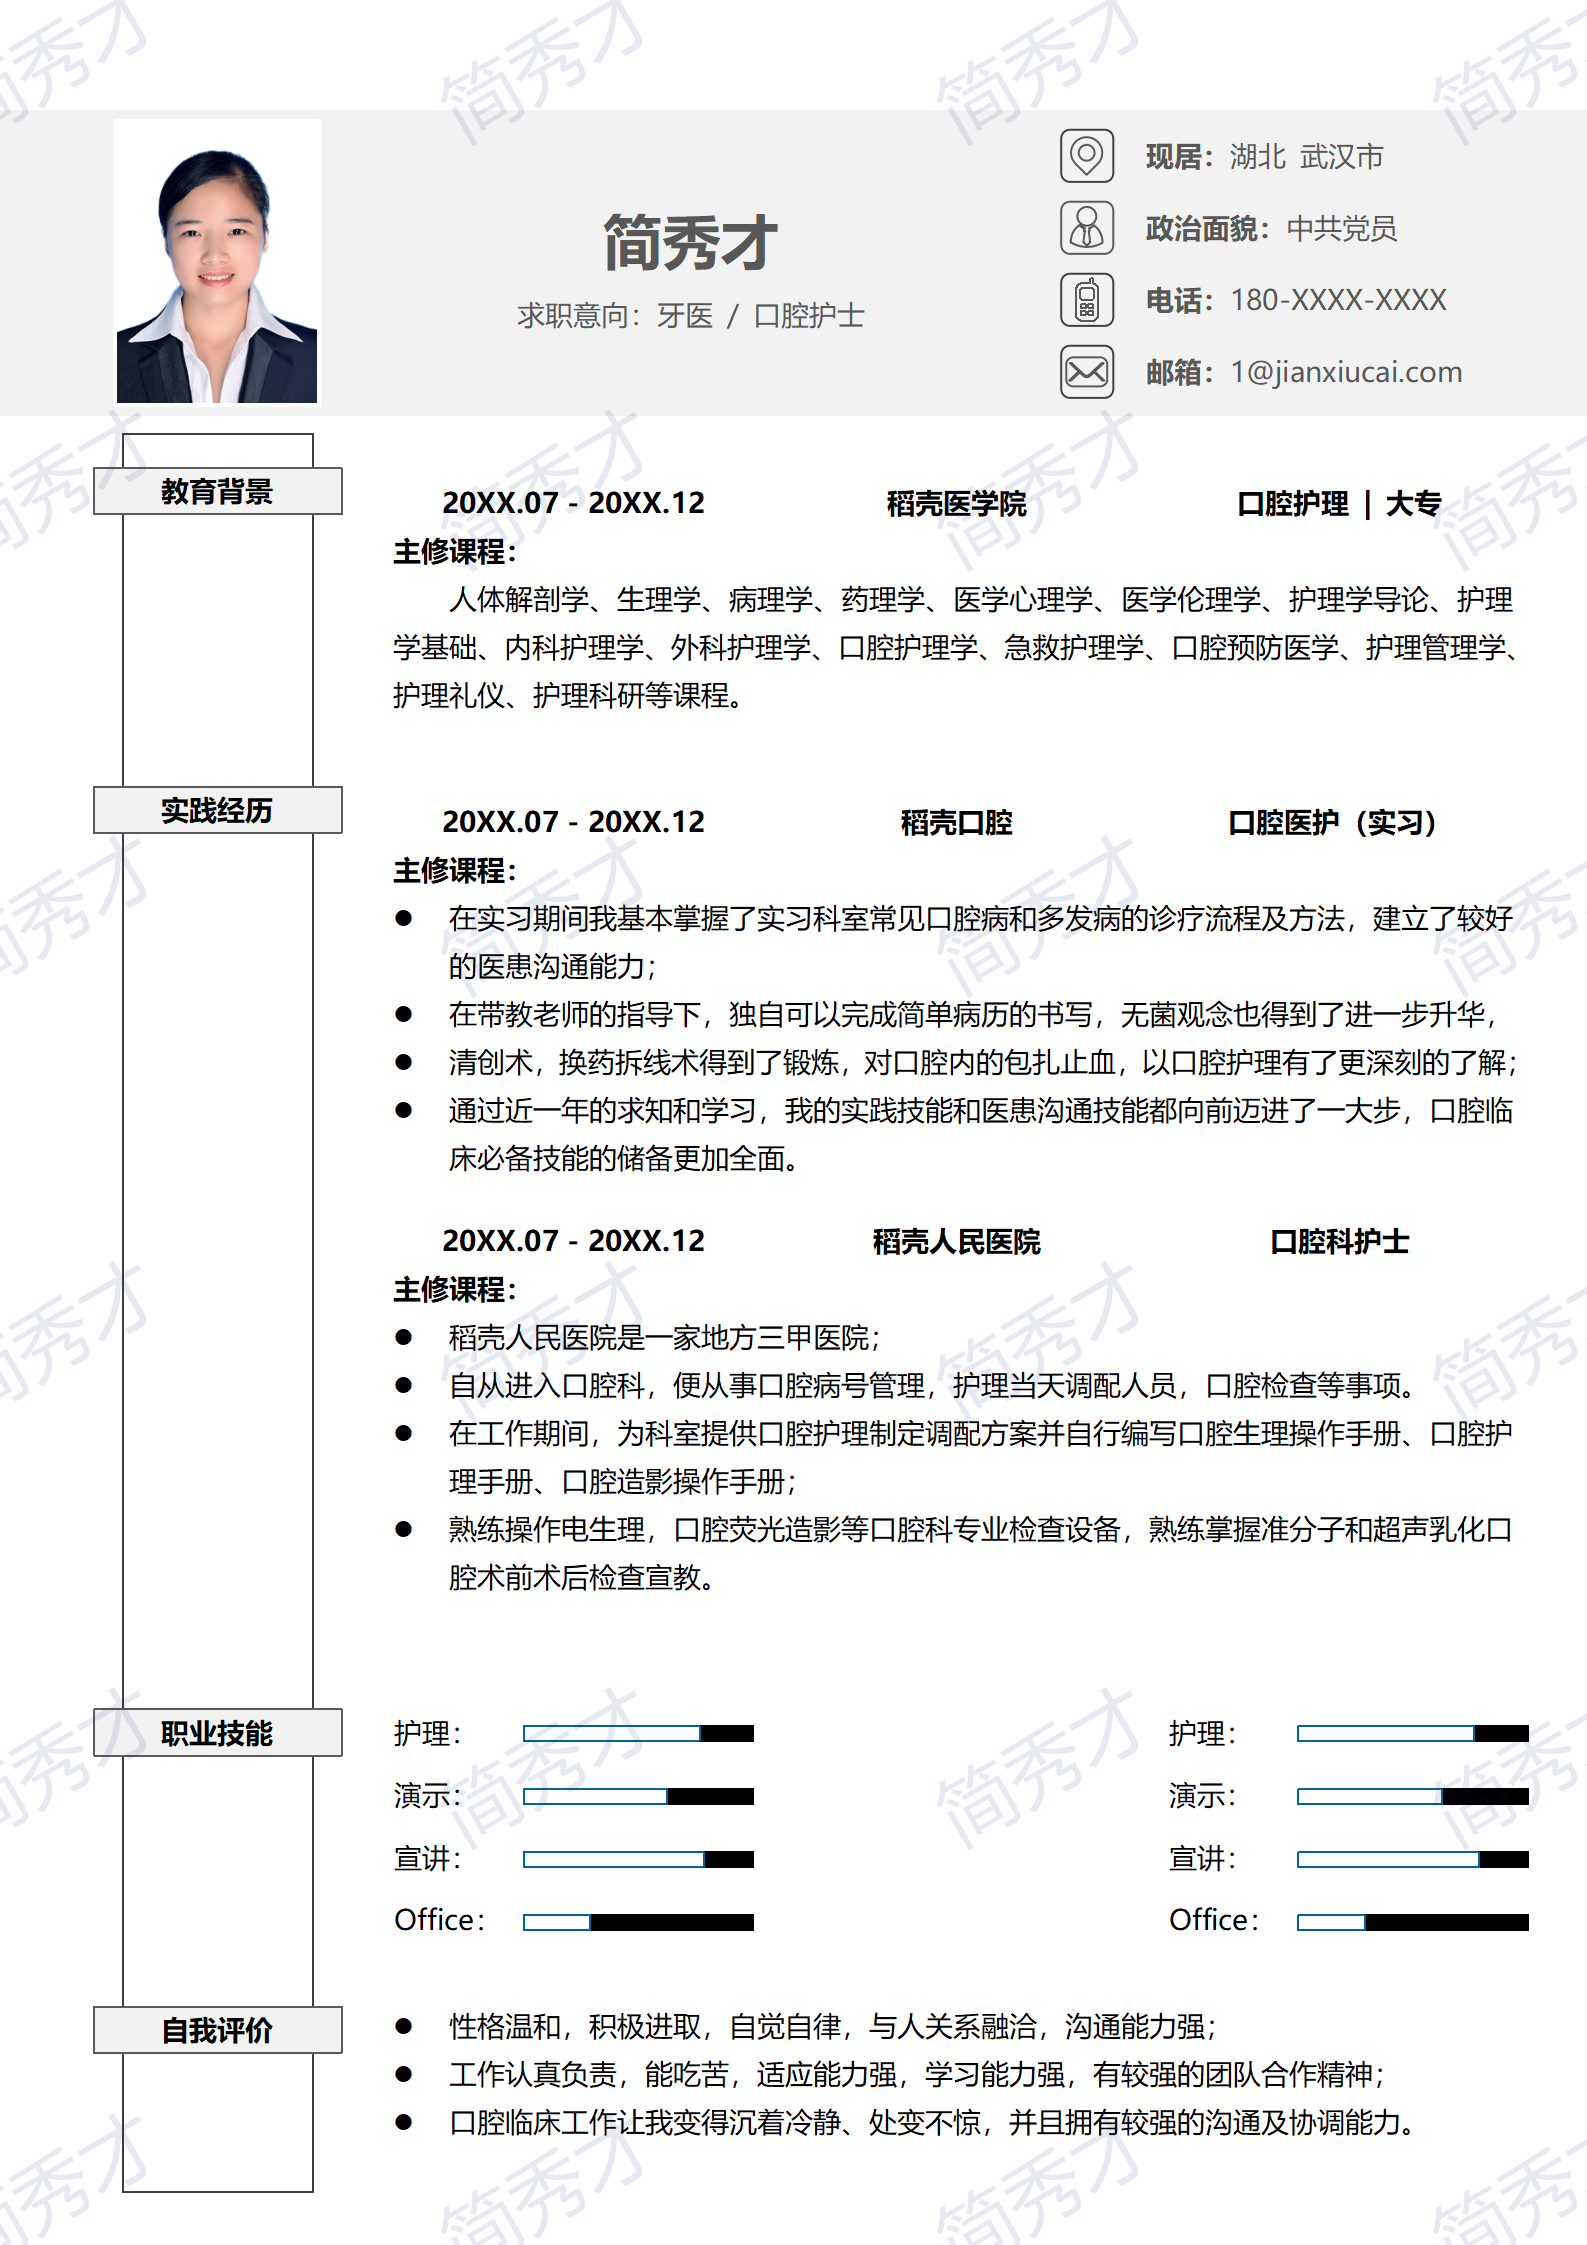Click the school name 稻壳医学院
1587x2245 pixels.
pyautogui.click(x=956, y=504)
